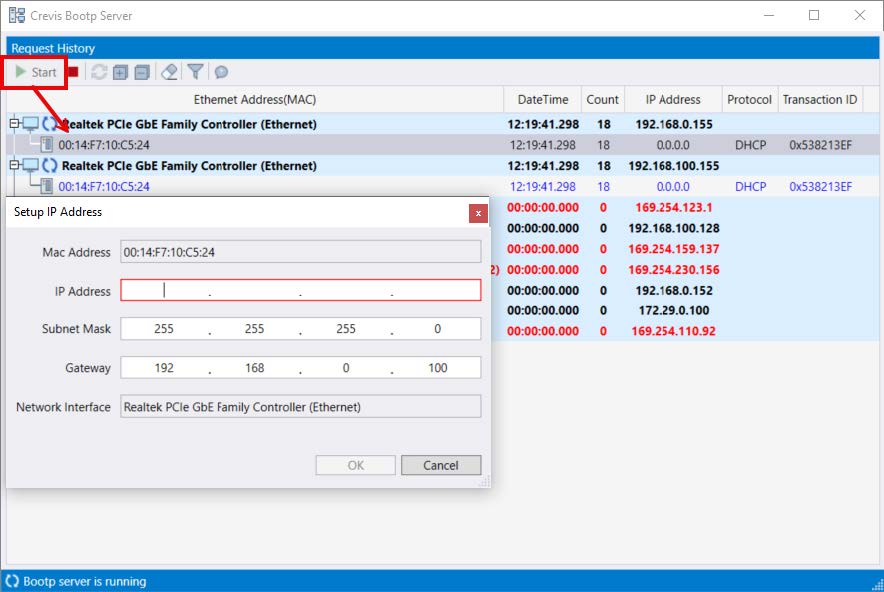Screen dimensions: 884x592
Task: Click the device icon beside the blue MAC entry
Action: pos(47,186)
